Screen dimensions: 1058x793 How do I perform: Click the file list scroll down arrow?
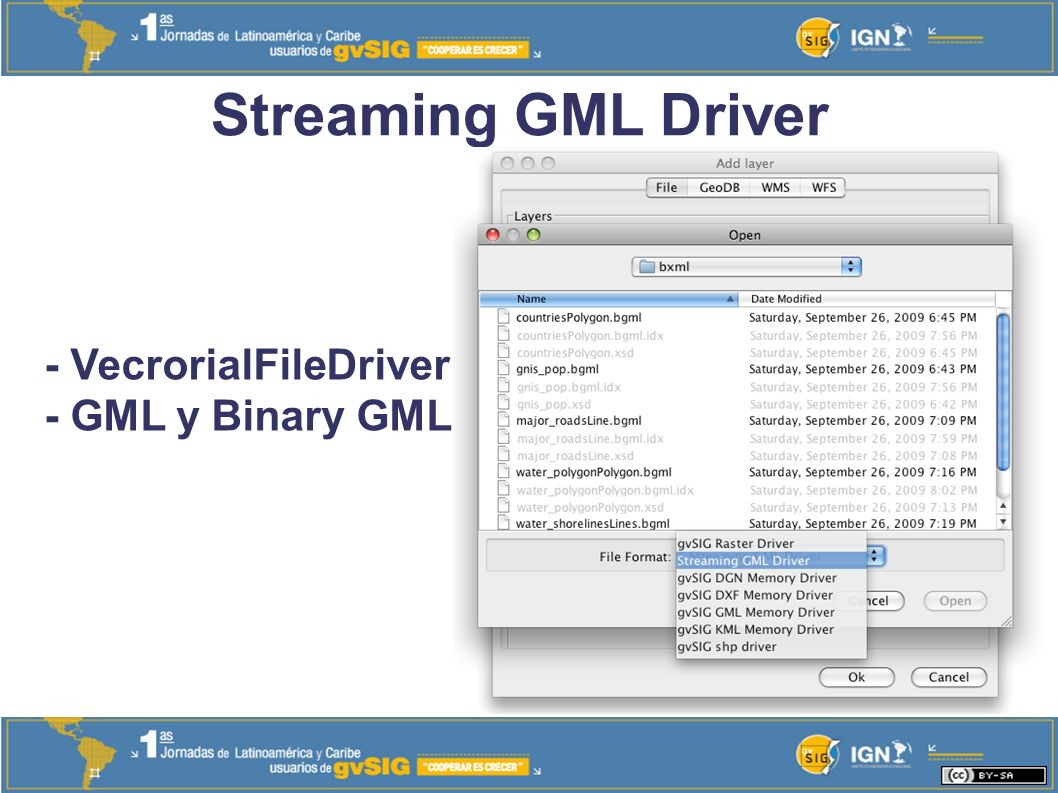1003,522
